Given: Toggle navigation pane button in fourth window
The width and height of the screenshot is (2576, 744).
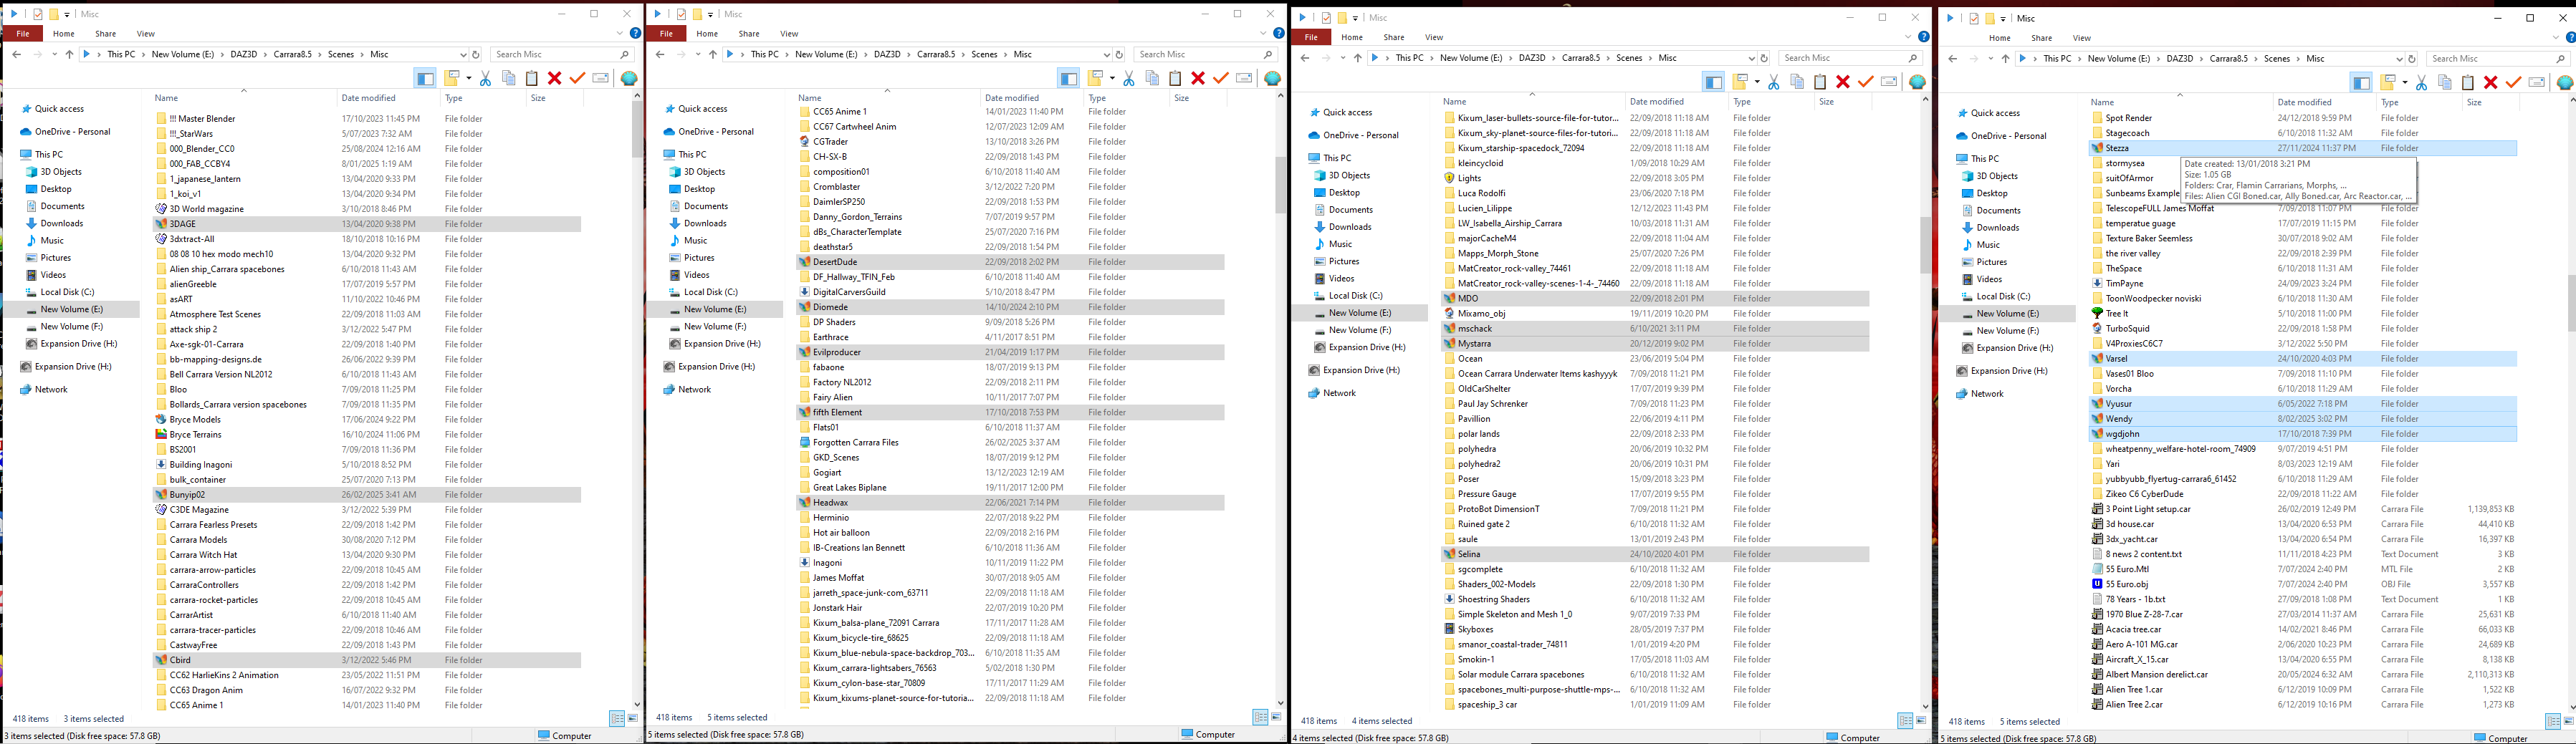Looking at the screenshot, I should point(2361,82).
